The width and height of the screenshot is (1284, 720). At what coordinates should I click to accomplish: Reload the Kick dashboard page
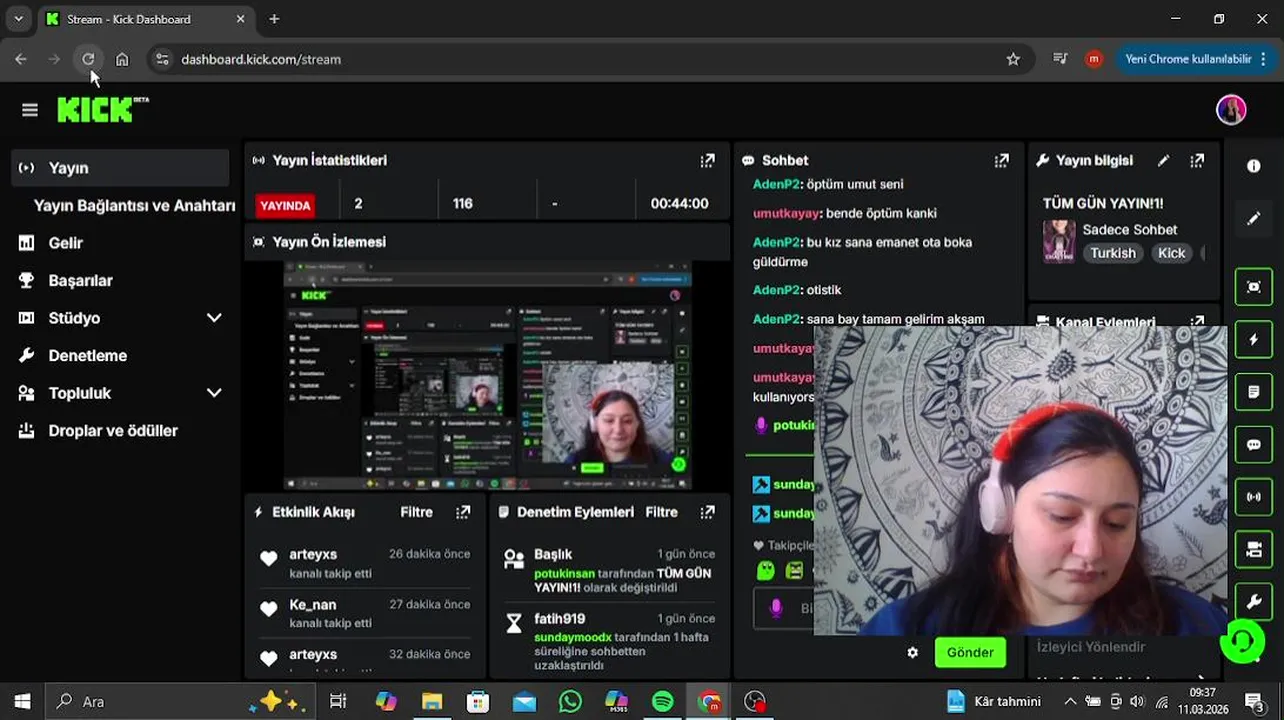(x=88, y=59)
